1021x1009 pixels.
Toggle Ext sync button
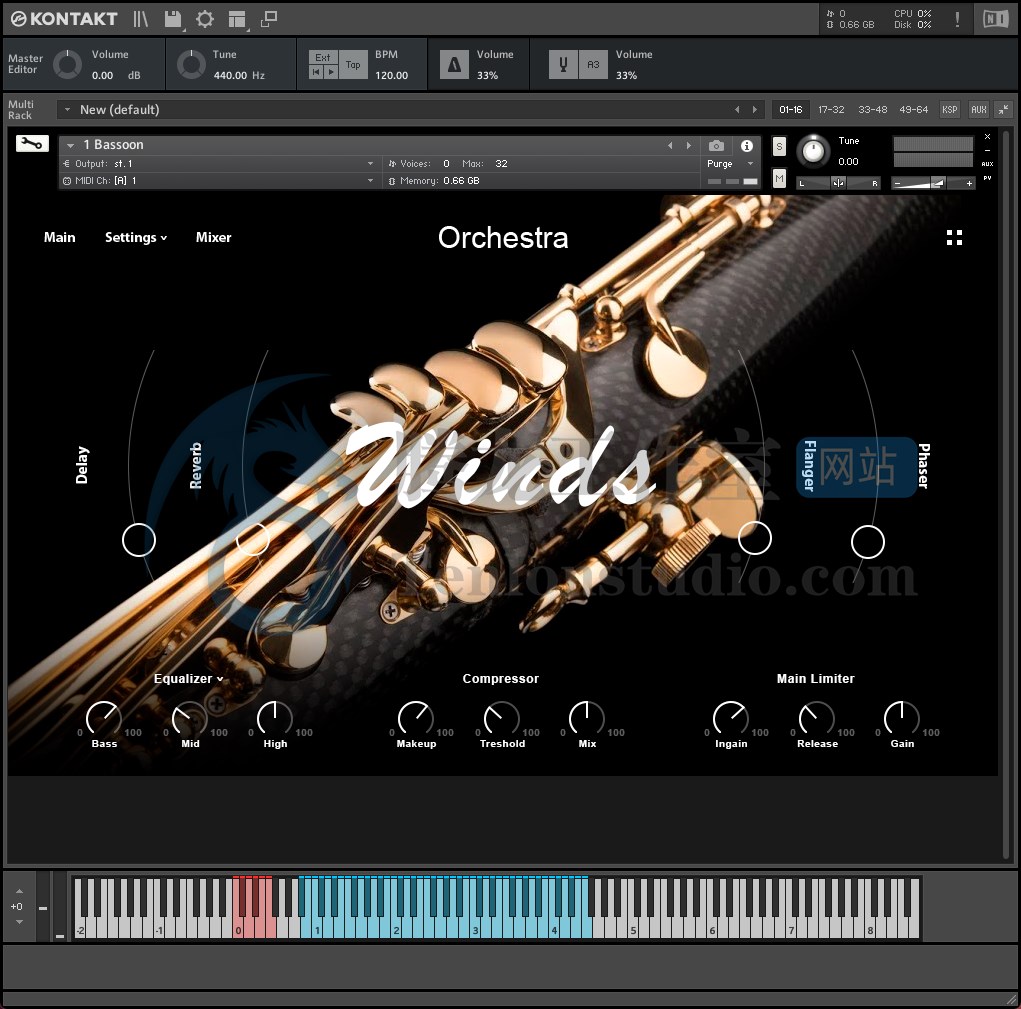(323, 57)
